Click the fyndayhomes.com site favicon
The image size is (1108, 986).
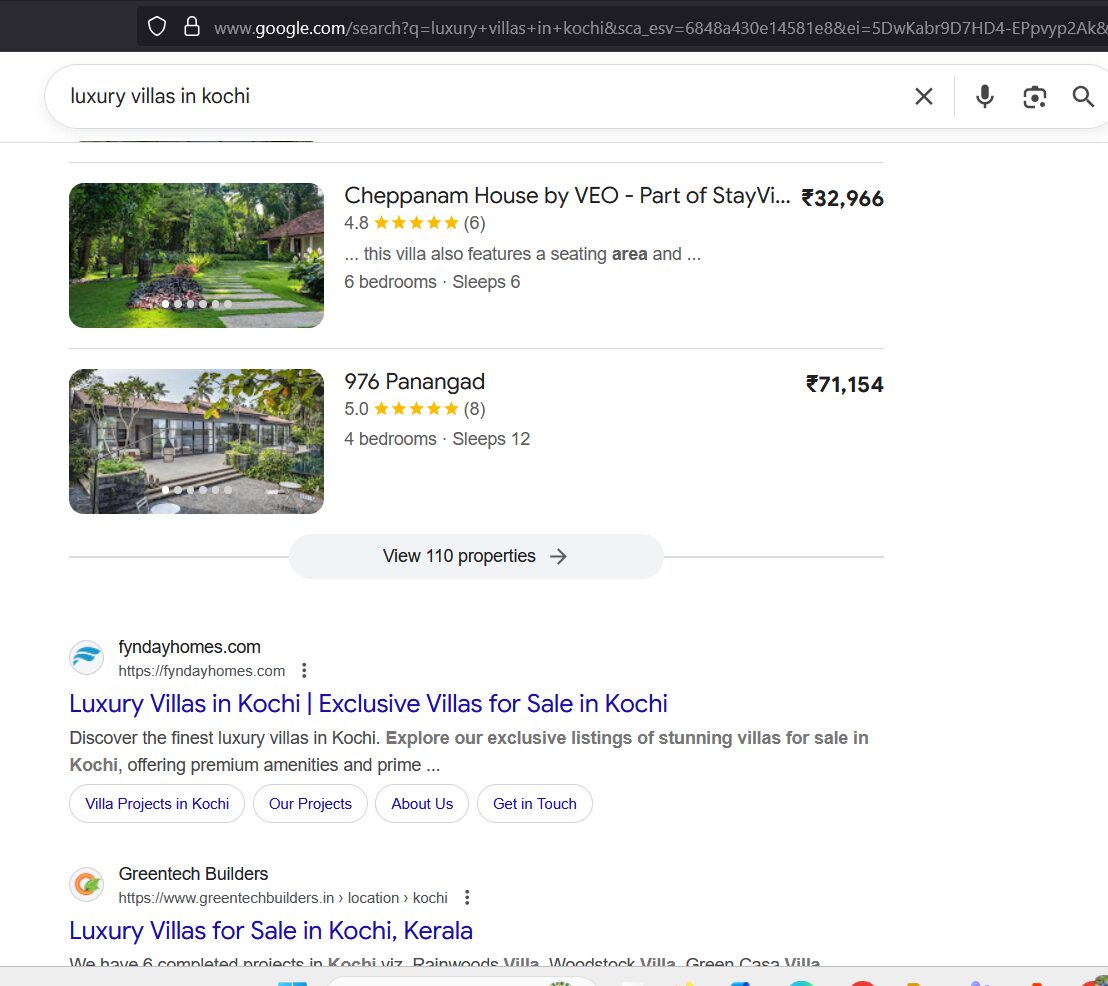[x=87, y=658]
